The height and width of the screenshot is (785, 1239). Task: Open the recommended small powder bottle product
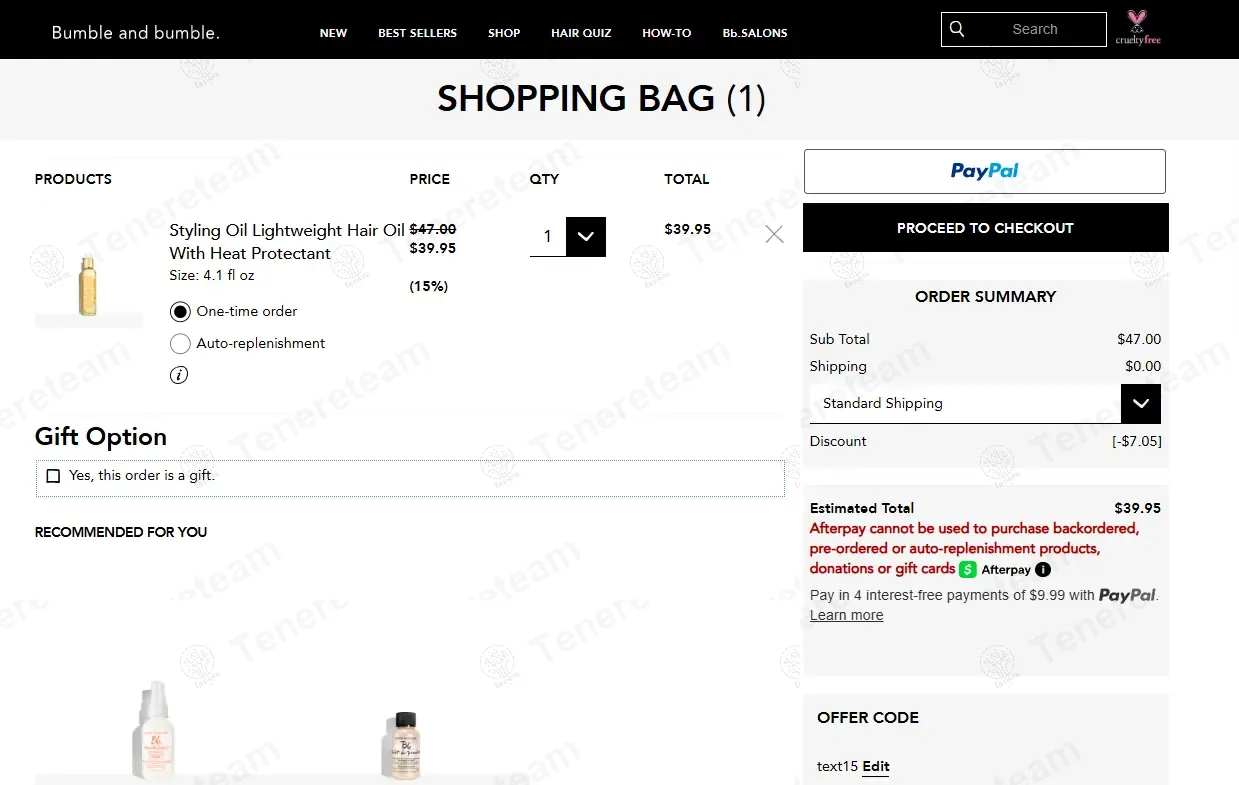point(400,744)
